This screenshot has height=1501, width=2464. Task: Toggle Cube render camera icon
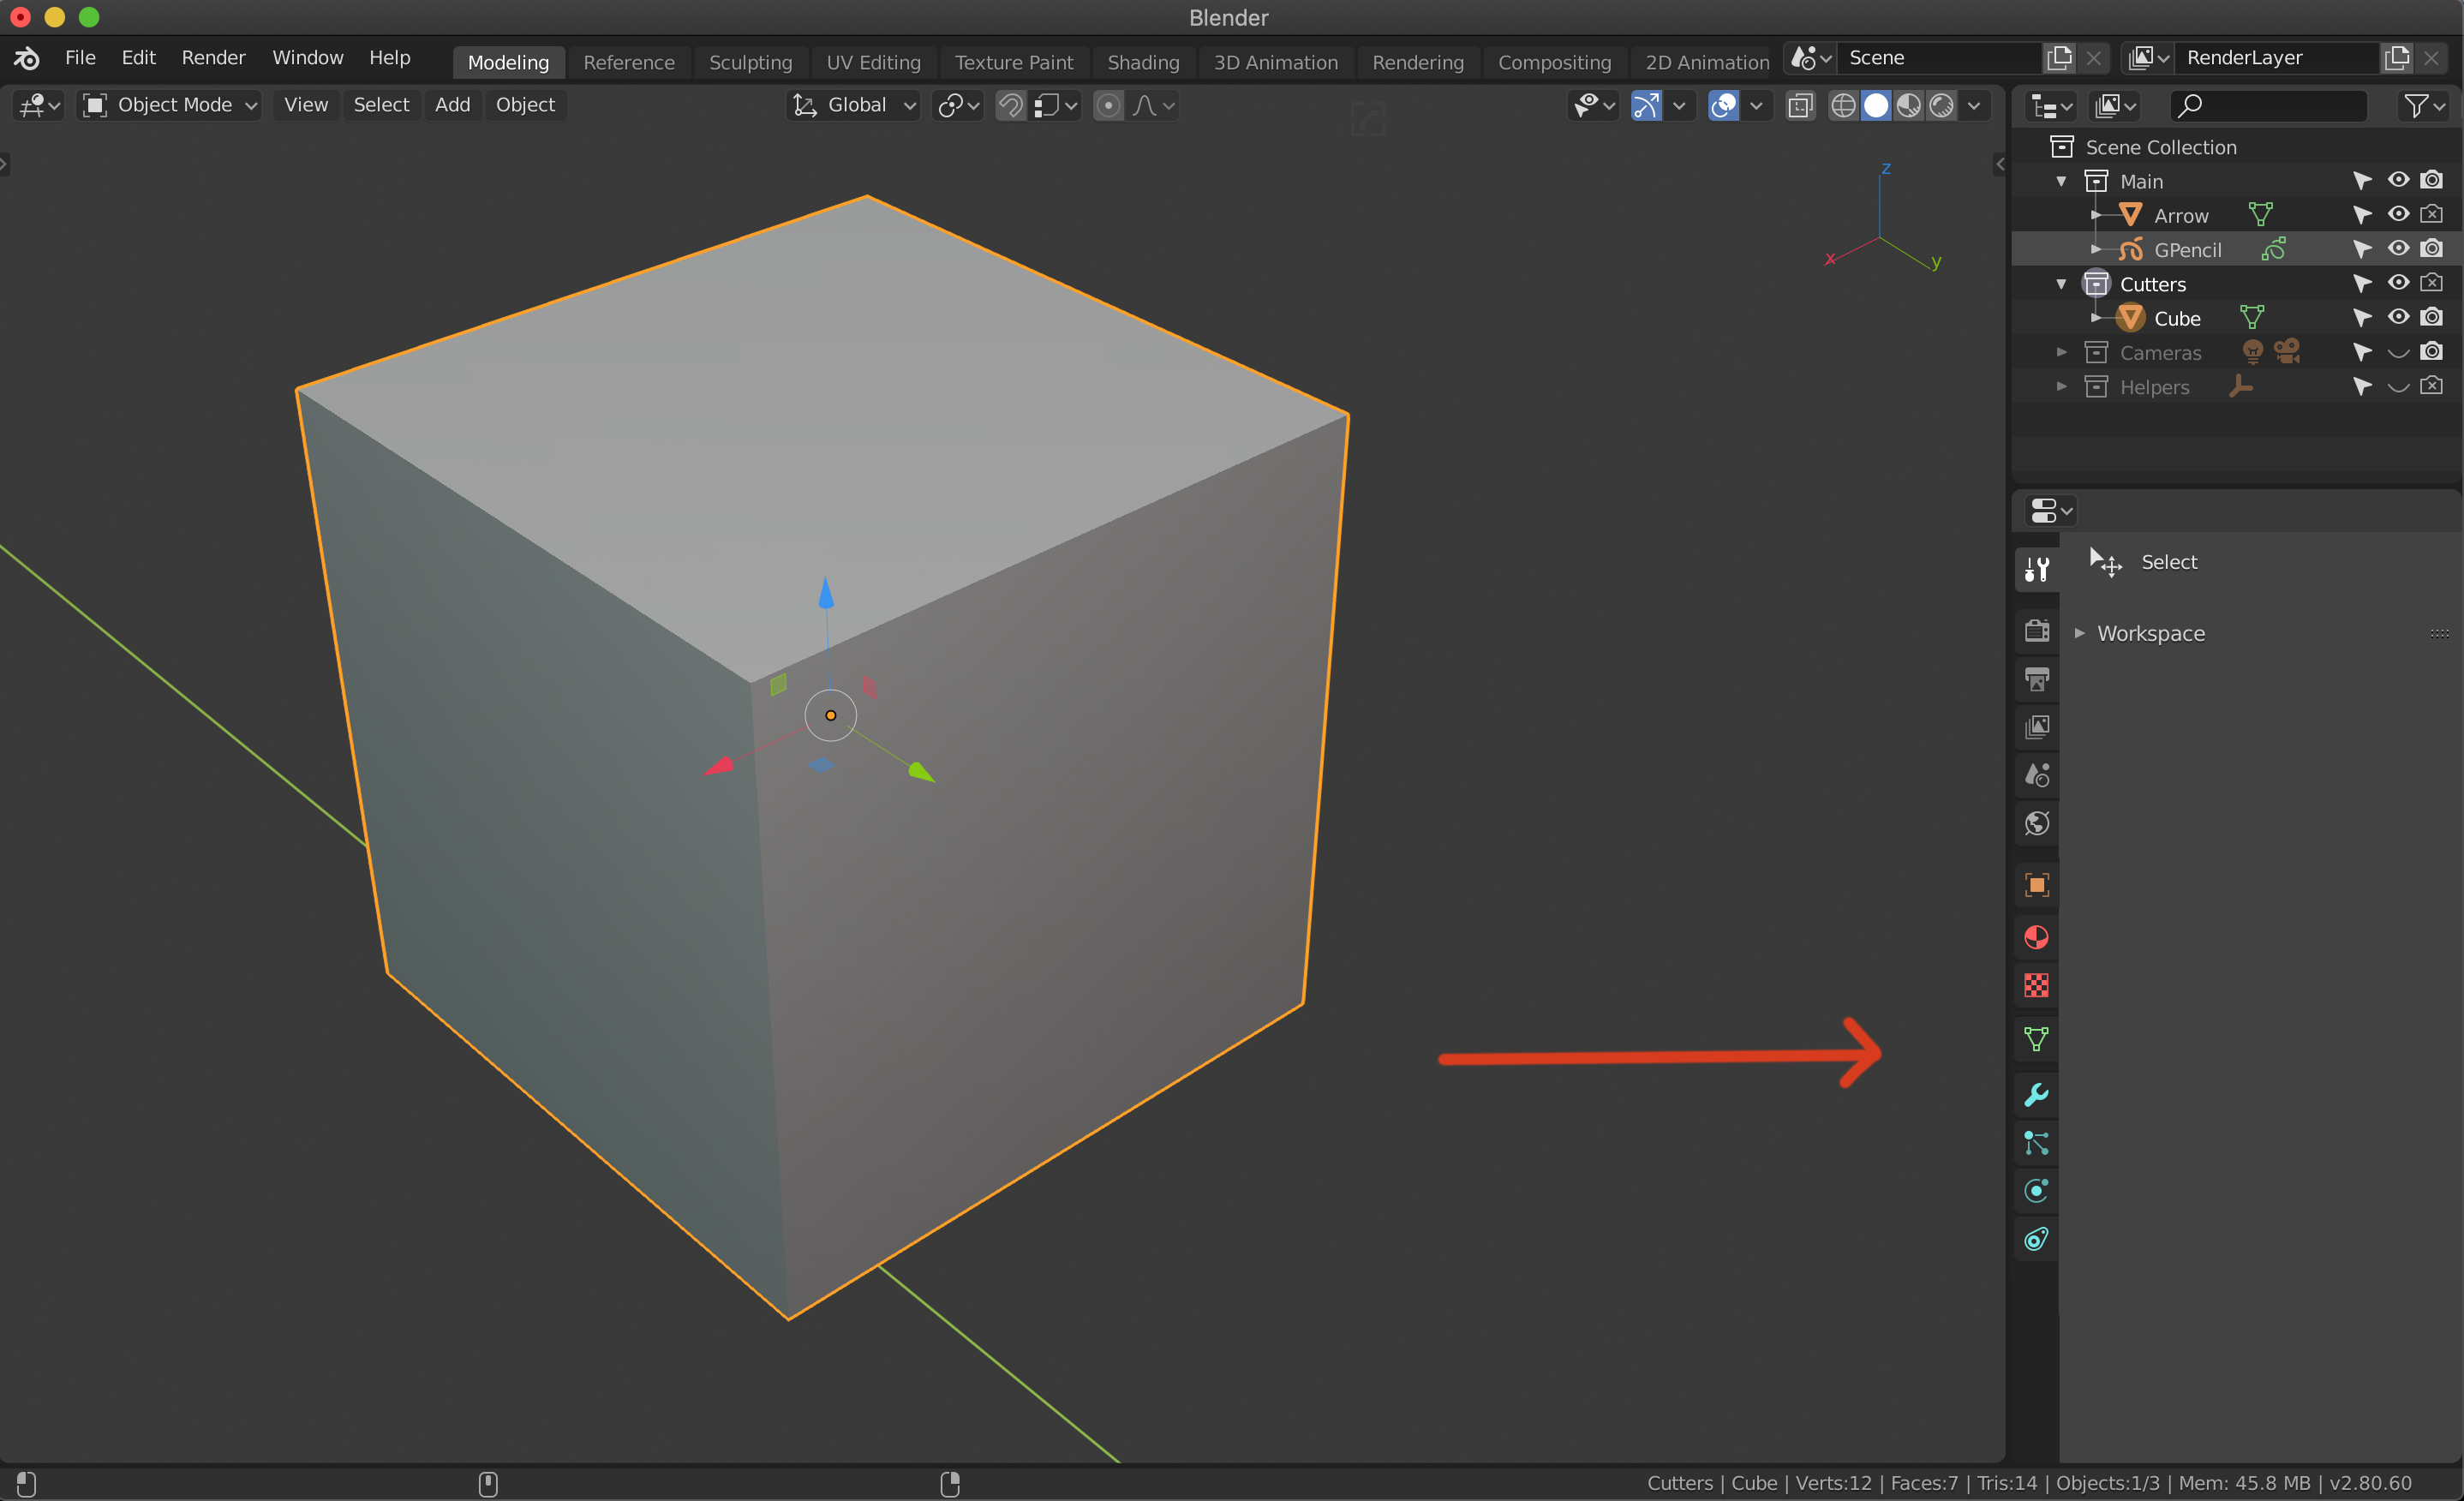coord(2432,317)
